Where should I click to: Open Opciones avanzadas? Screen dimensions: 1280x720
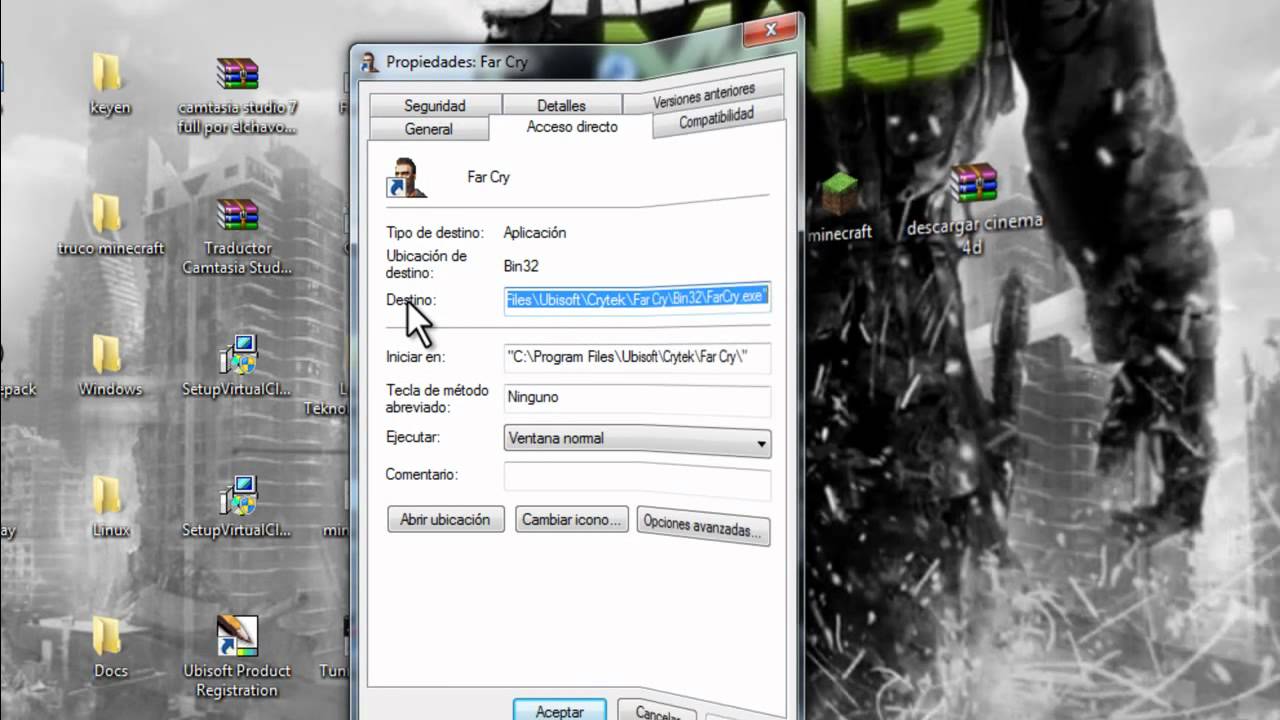[x=703, y=526]
